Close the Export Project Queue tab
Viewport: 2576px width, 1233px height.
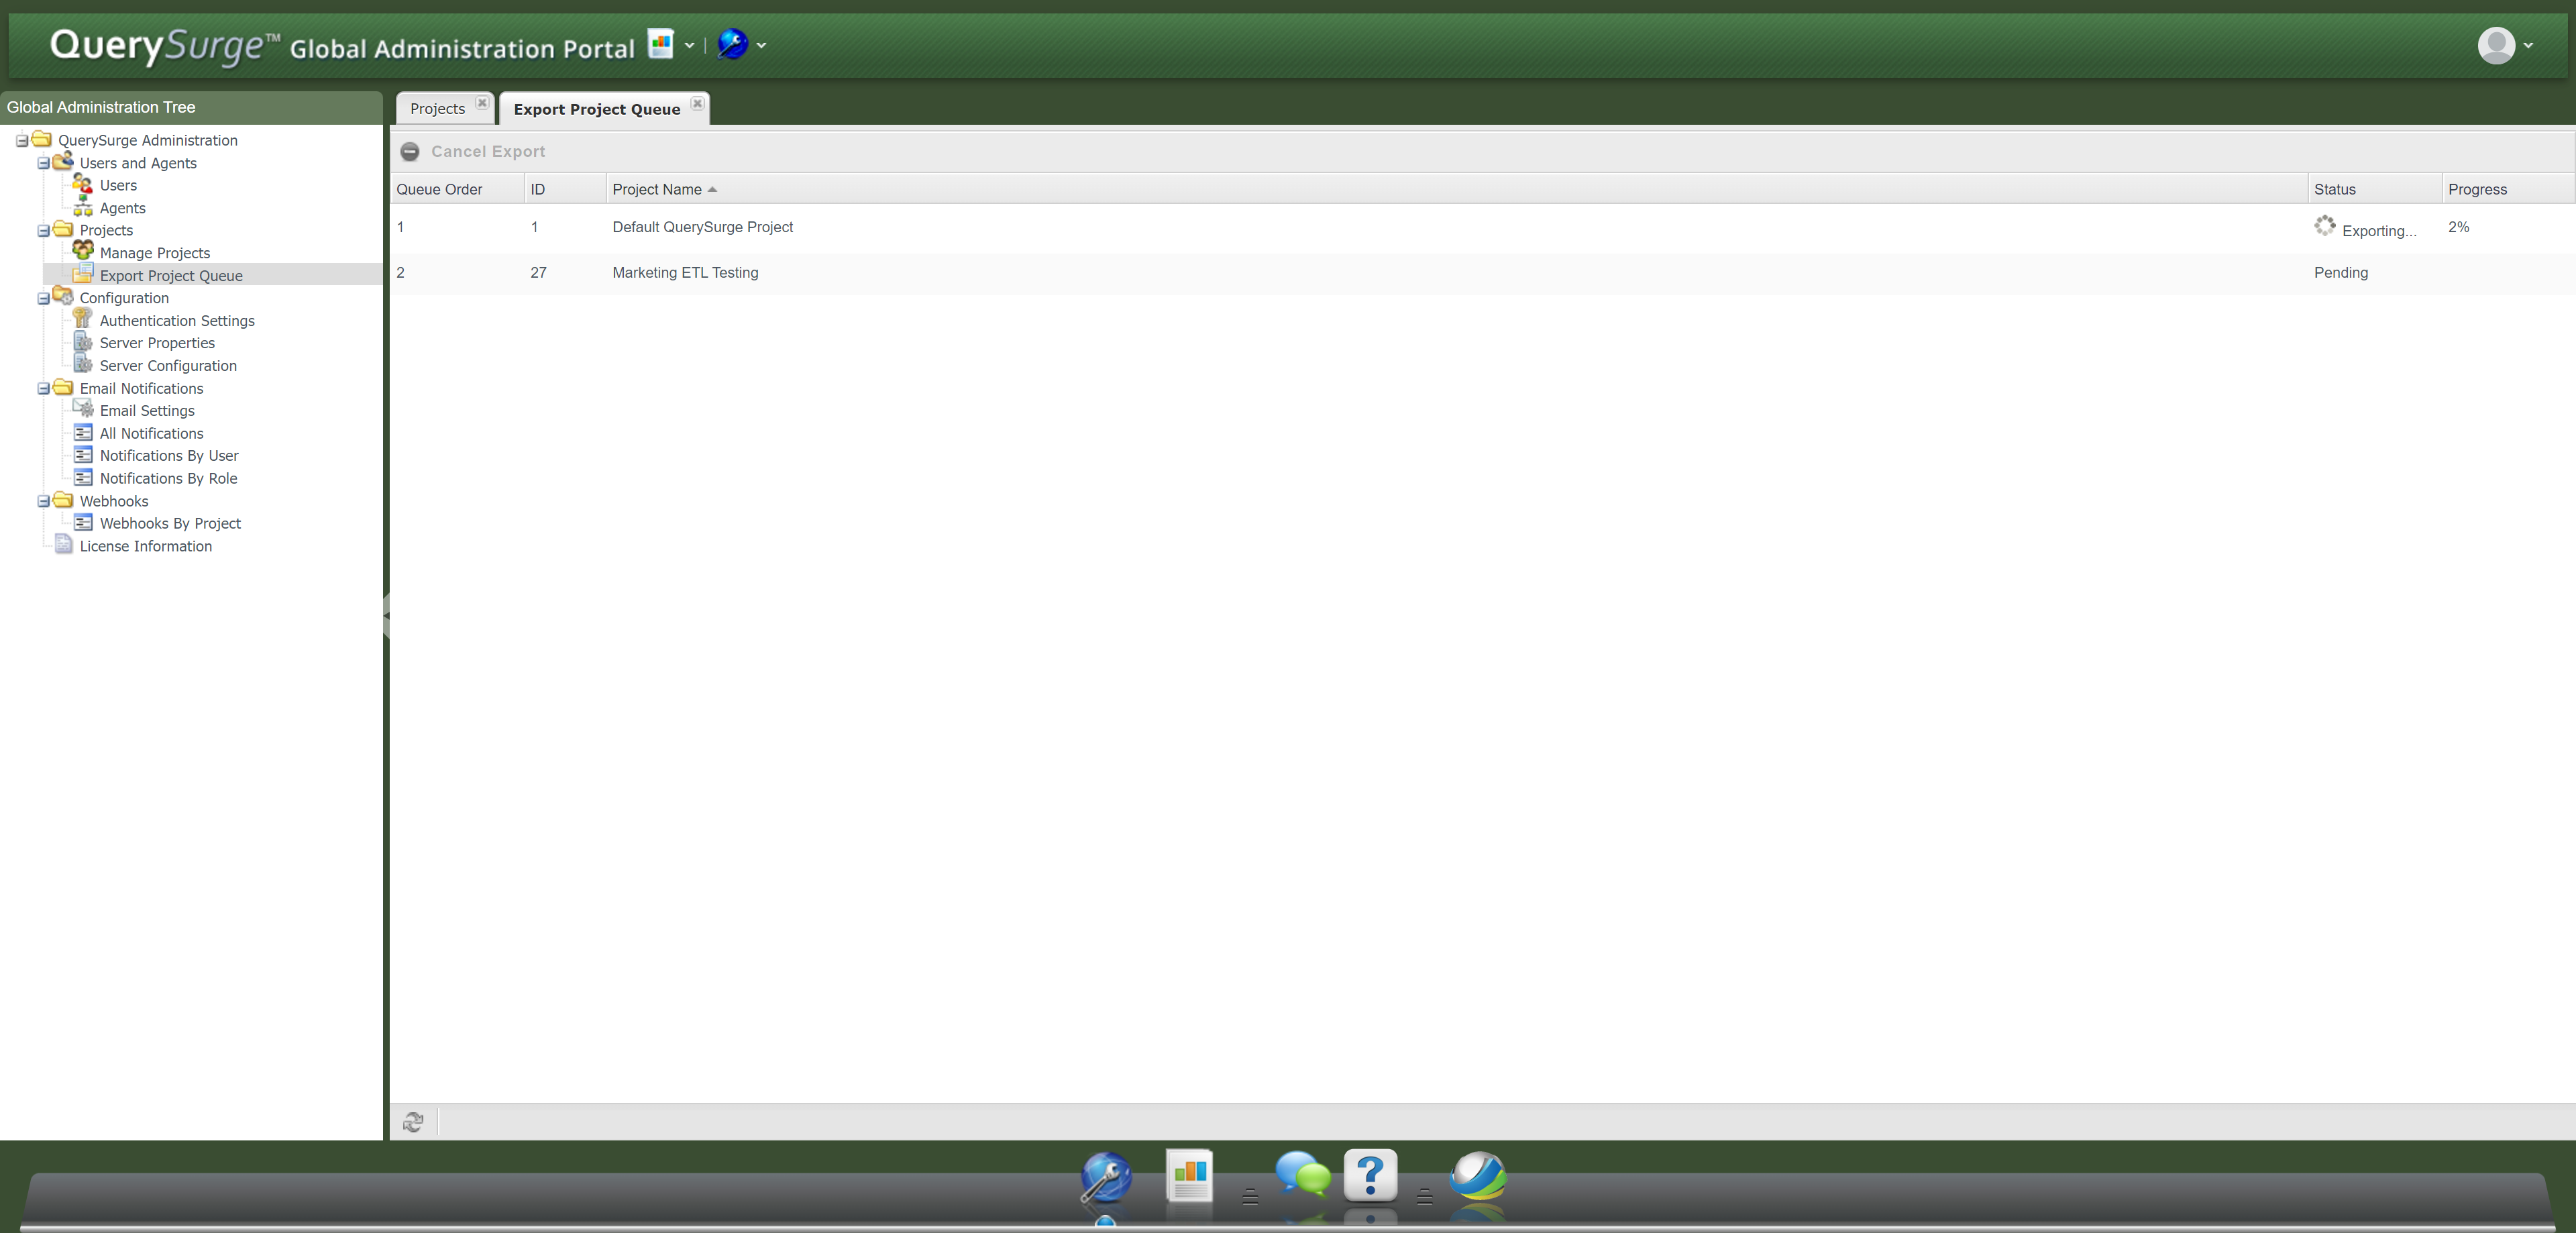[x=698, y=103]
